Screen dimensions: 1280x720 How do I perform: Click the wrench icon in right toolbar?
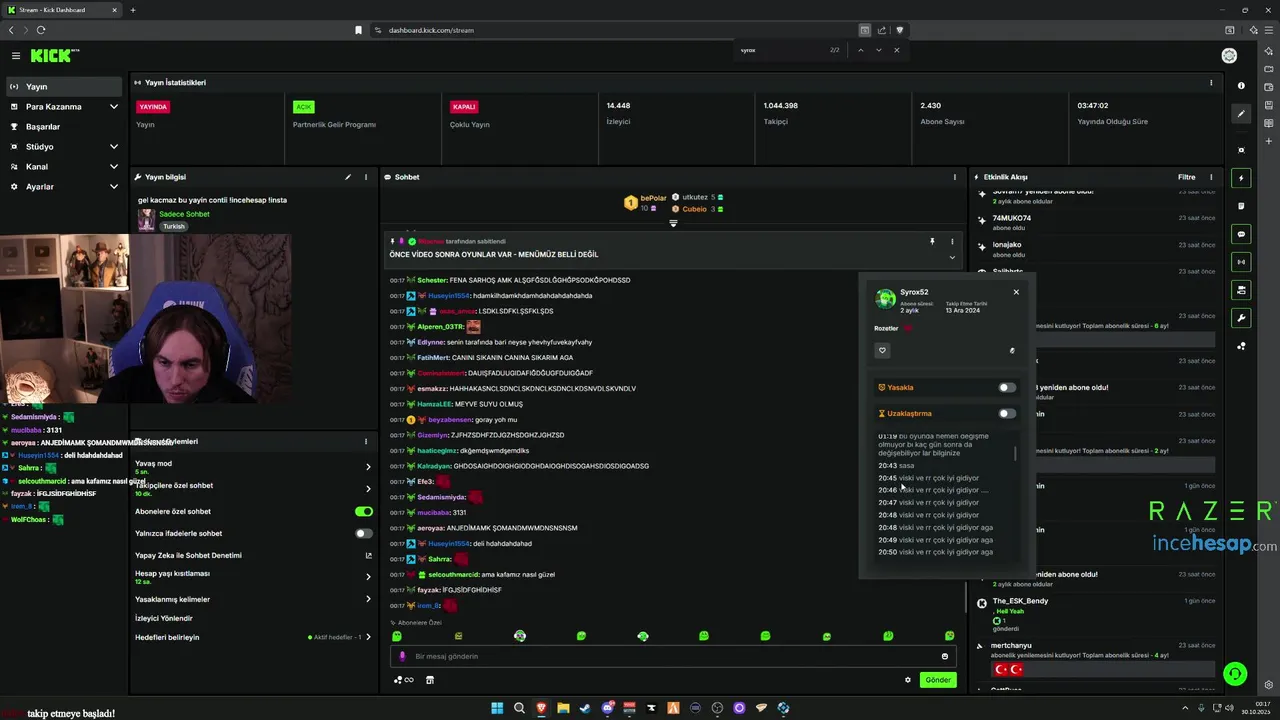[1241, 318]
